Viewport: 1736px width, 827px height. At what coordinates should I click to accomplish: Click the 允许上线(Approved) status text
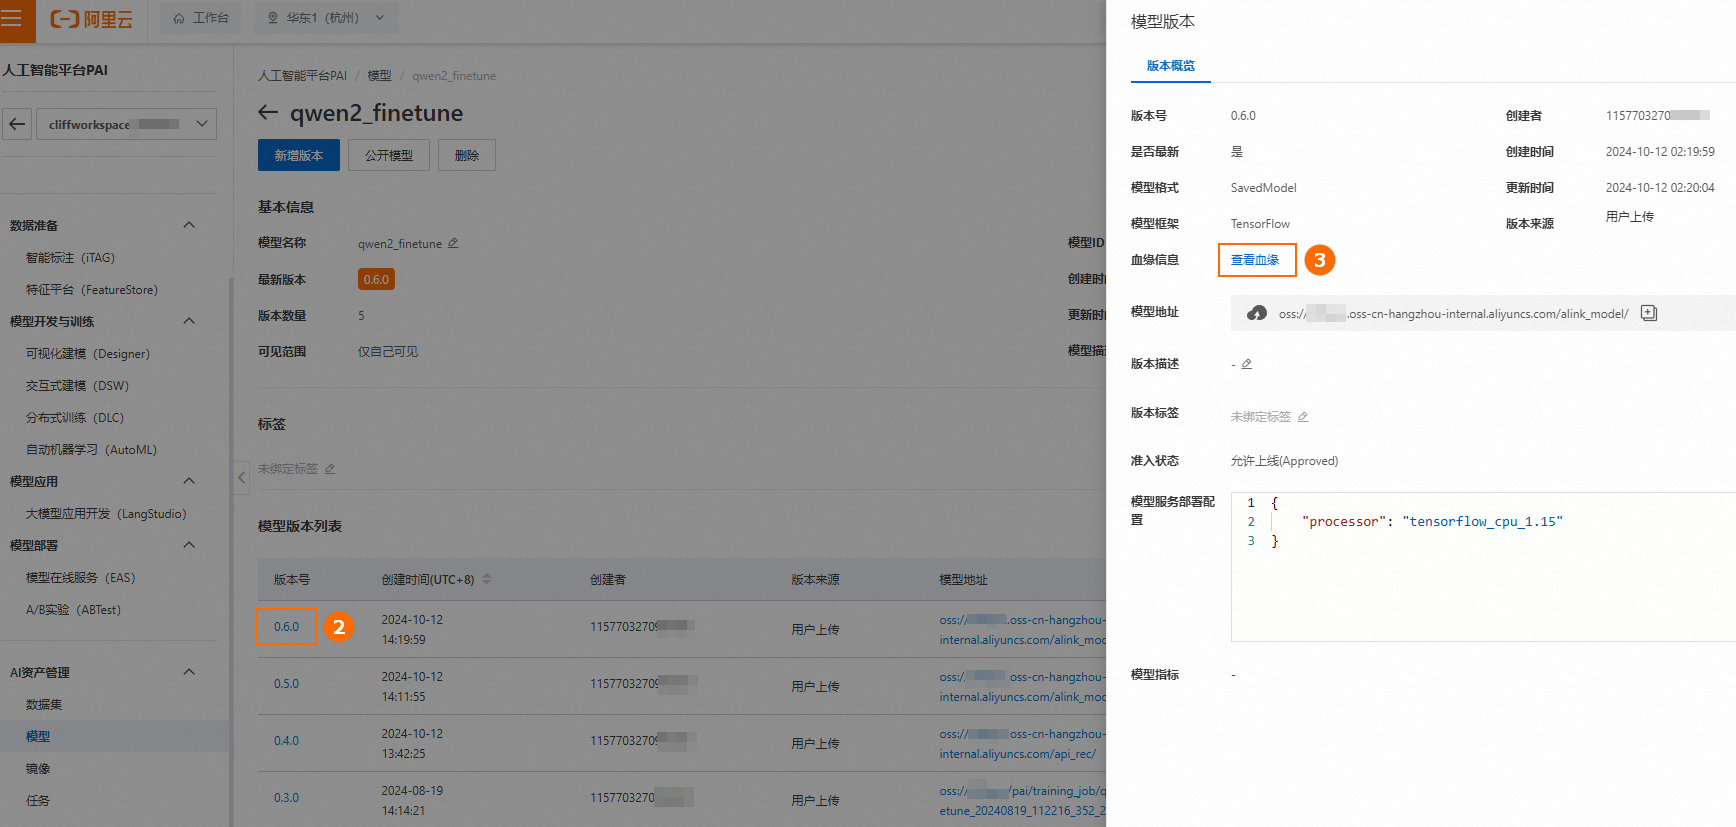click(x=1284, y=461)
